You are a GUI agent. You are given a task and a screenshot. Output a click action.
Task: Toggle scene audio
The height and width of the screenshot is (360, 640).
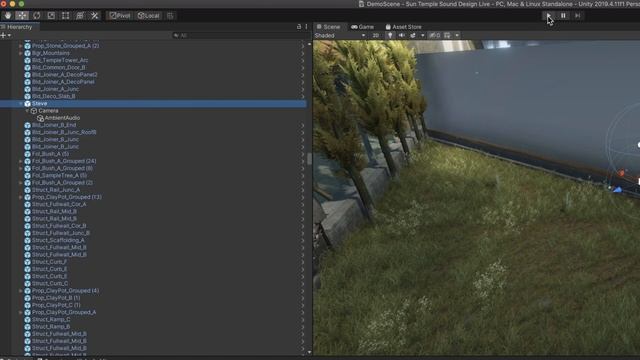coord(402,36)
